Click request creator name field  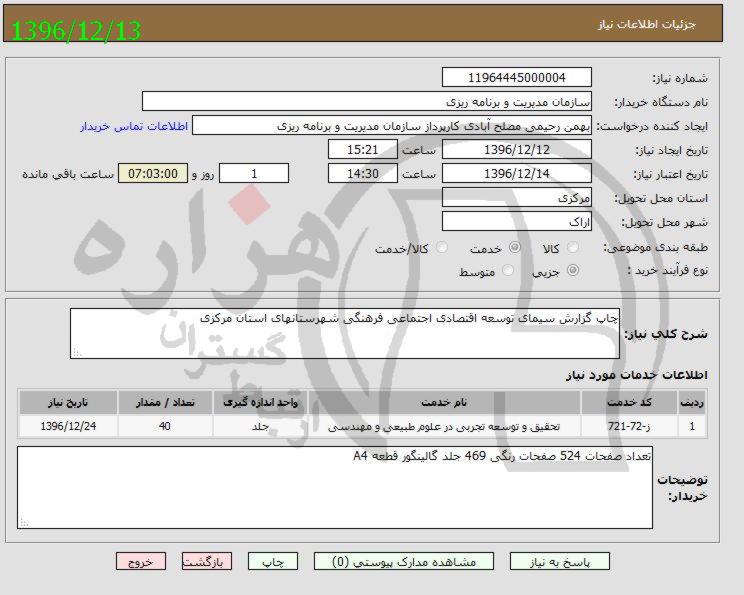pyautogui.click(x=392, y=126)
